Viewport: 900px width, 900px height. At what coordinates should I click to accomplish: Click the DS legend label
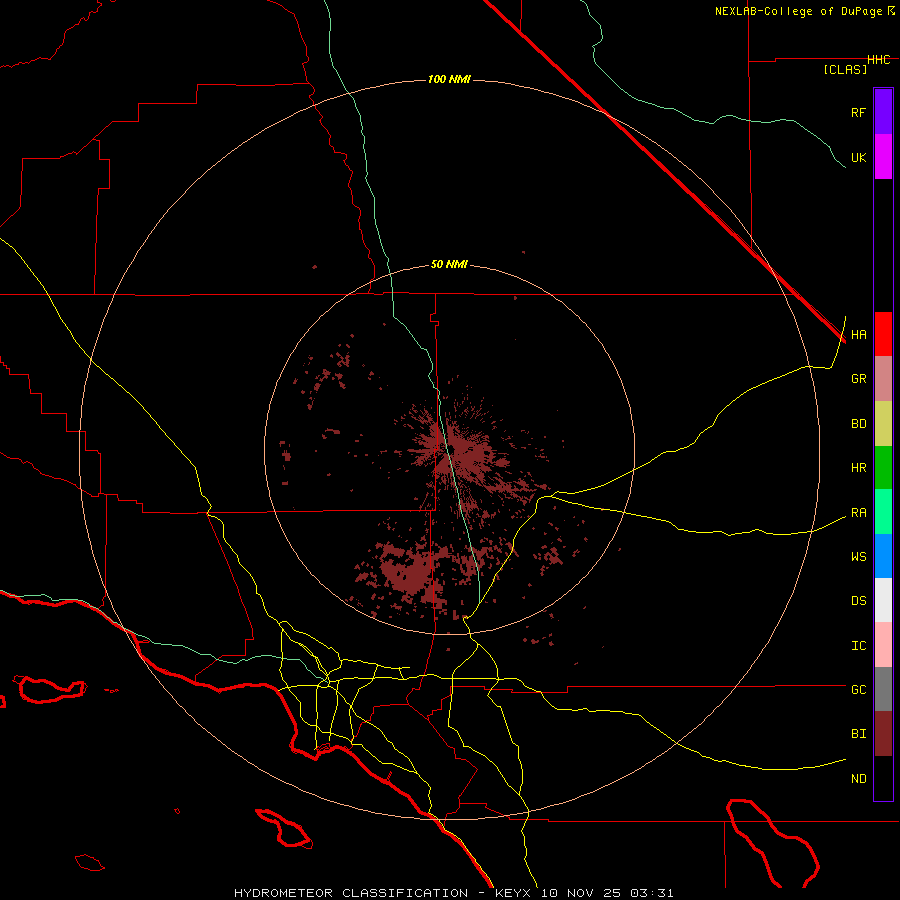858,601
